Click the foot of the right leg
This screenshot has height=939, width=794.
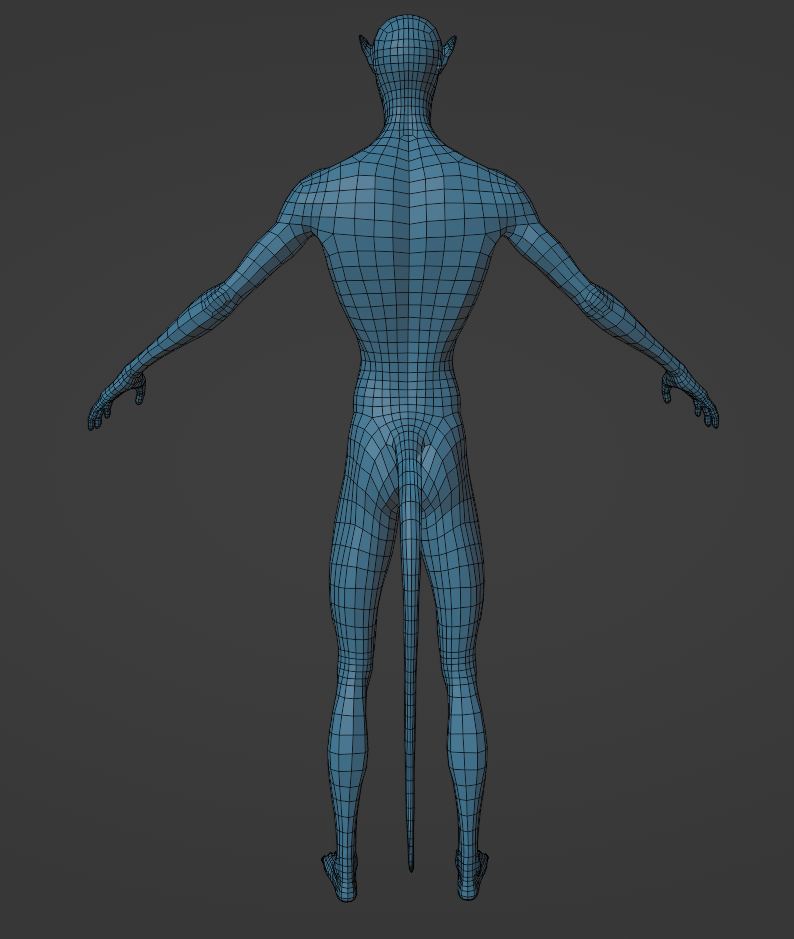tap(472, 875)
